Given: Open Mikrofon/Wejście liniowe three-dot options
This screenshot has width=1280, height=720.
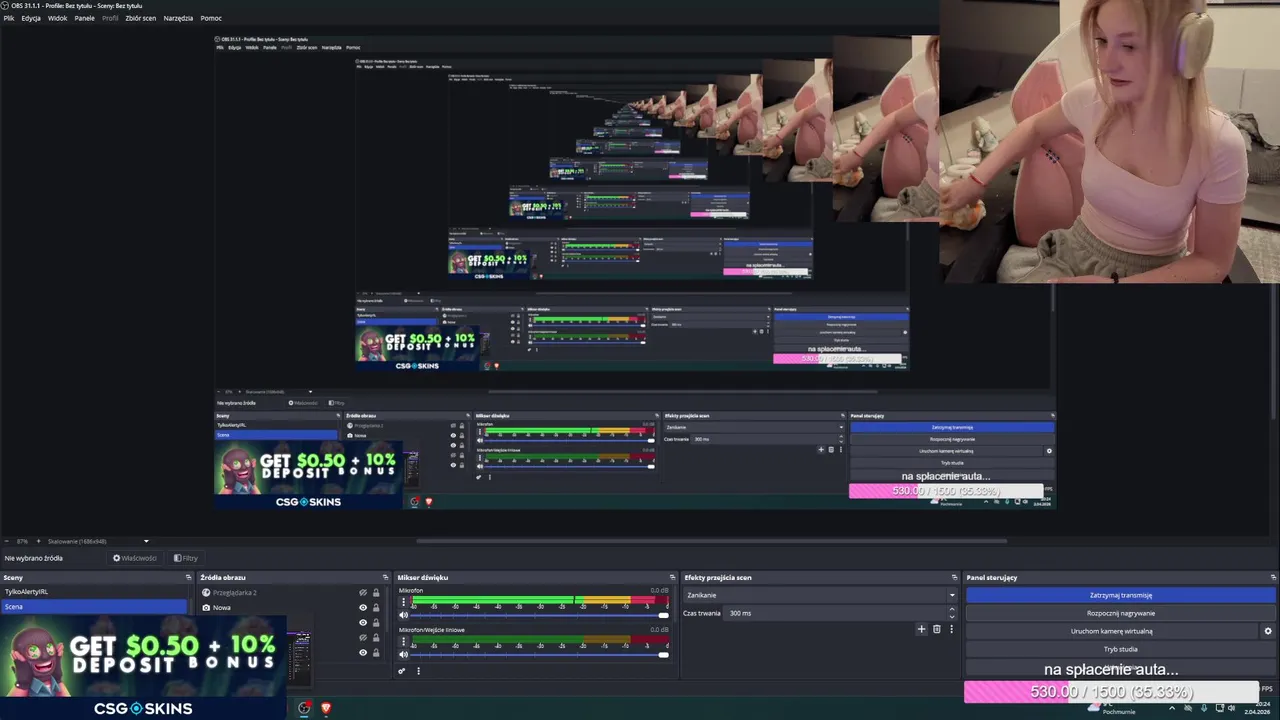Looking at the screenshot, I should pyautogui.click(x=404, y=641).
